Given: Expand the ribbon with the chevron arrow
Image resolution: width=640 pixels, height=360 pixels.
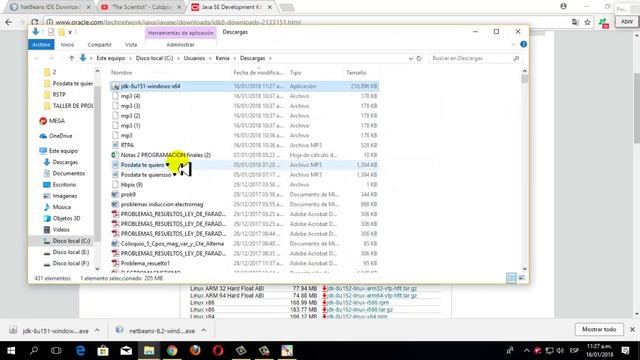Looking at the screenshot, I should click(x=513, y=44).
